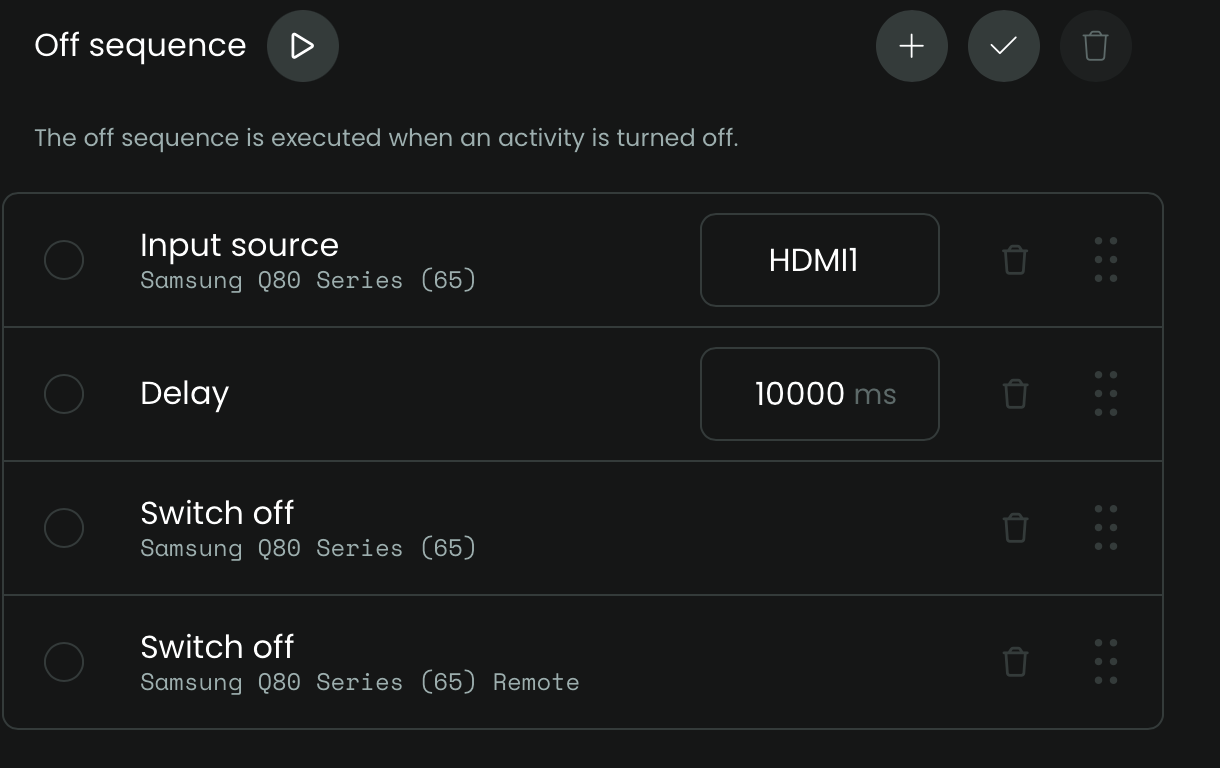Image resolution: width=1220 pixels, height=768 pixels.
Task: Edit the 10000 ms delay field
Action: 819,394
